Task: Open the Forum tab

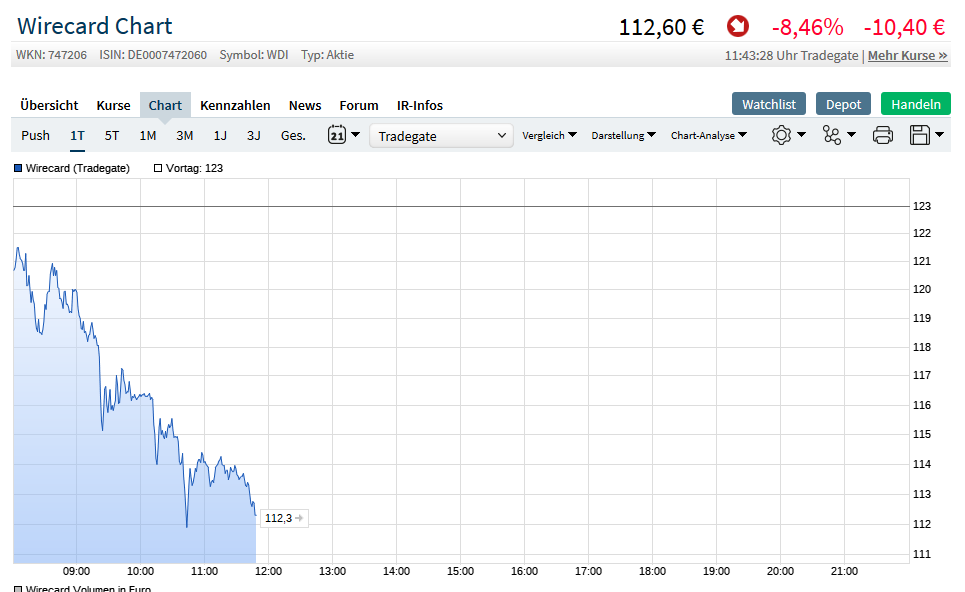Action: 359,105
